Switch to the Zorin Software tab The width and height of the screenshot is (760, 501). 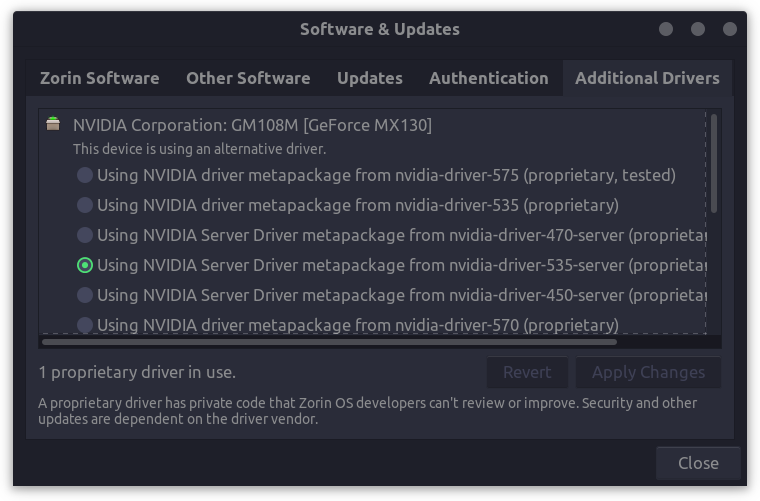point(99,78)
